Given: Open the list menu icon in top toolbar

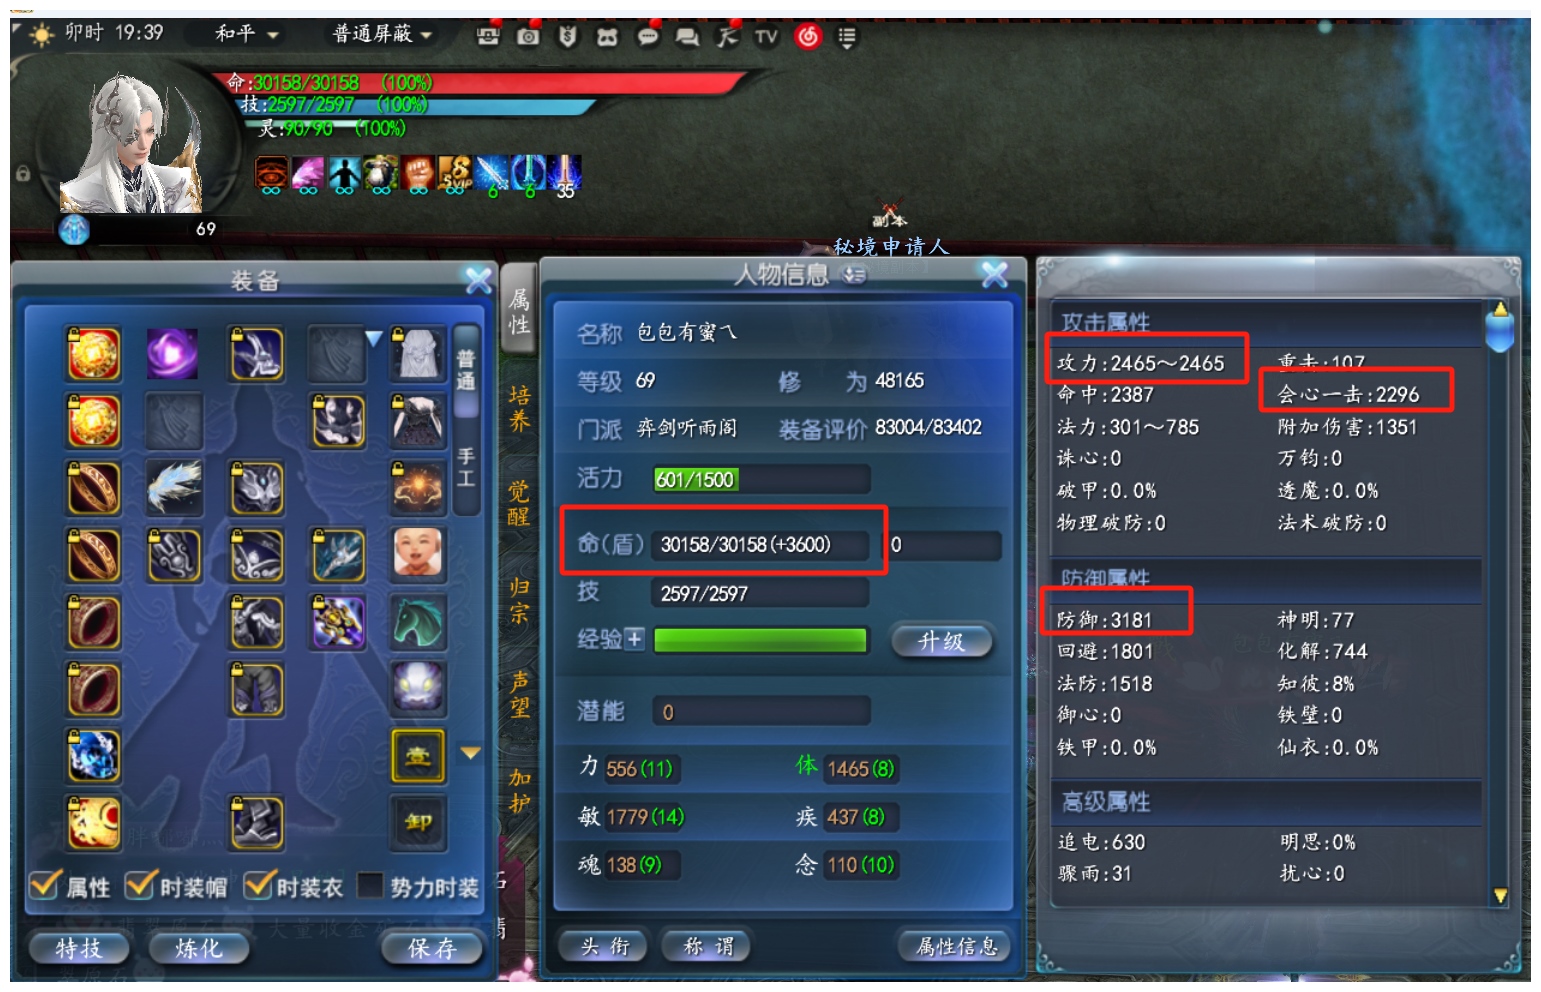Looking at the screenshot, I should pos(846,37).
